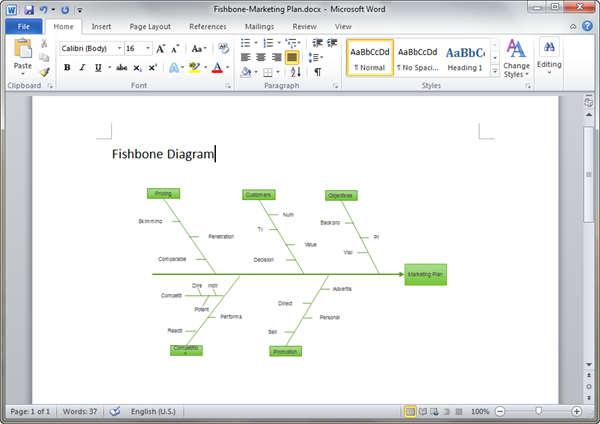Viewport: 600px width, 424px height.
Task: Open Editing find binoculars group
Action: [x=549, y=57]
